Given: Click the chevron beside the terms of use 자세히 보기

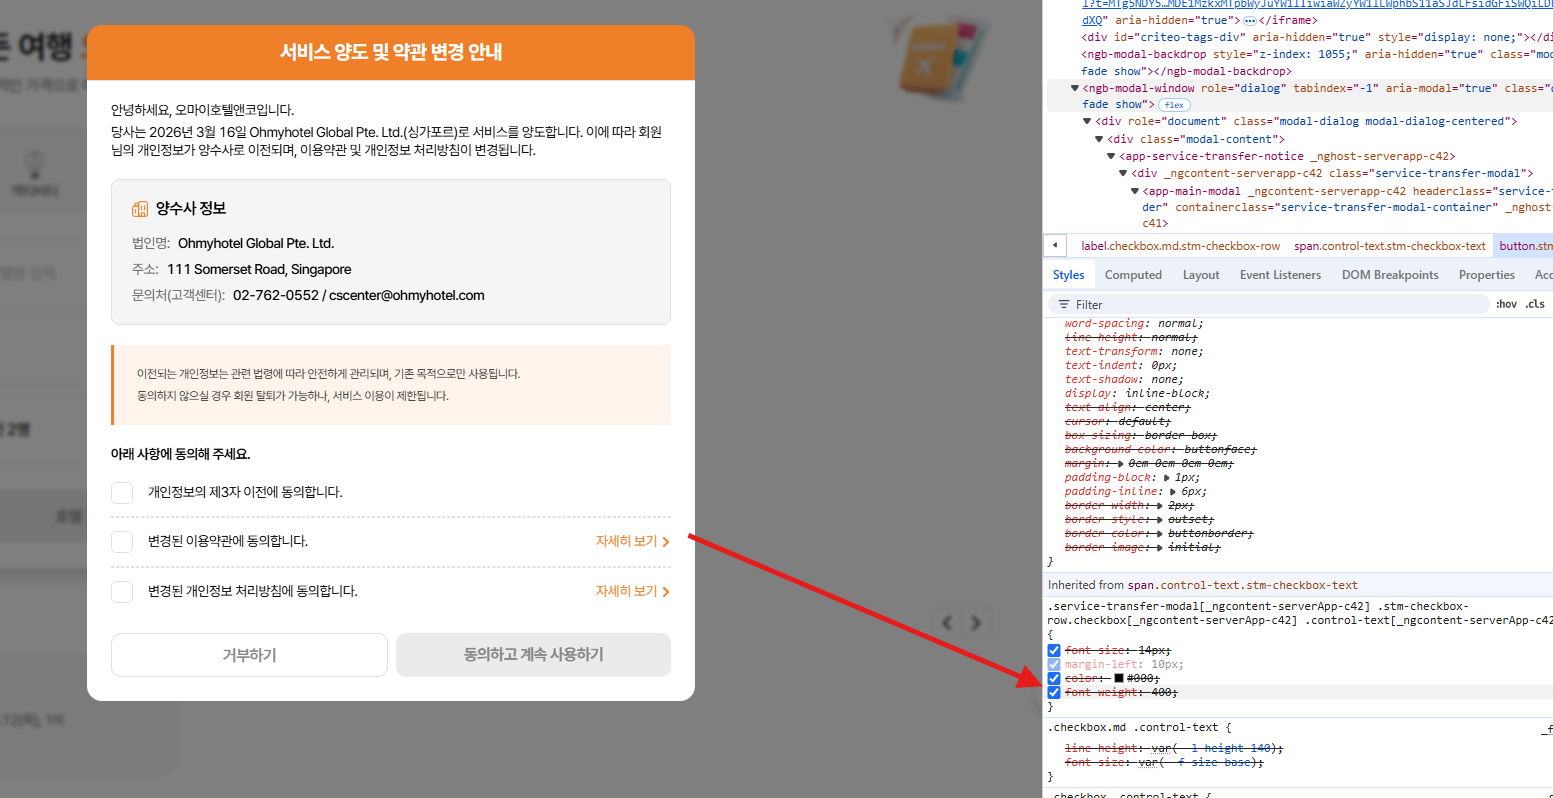Looking at the screenshot, I should 666,542.
